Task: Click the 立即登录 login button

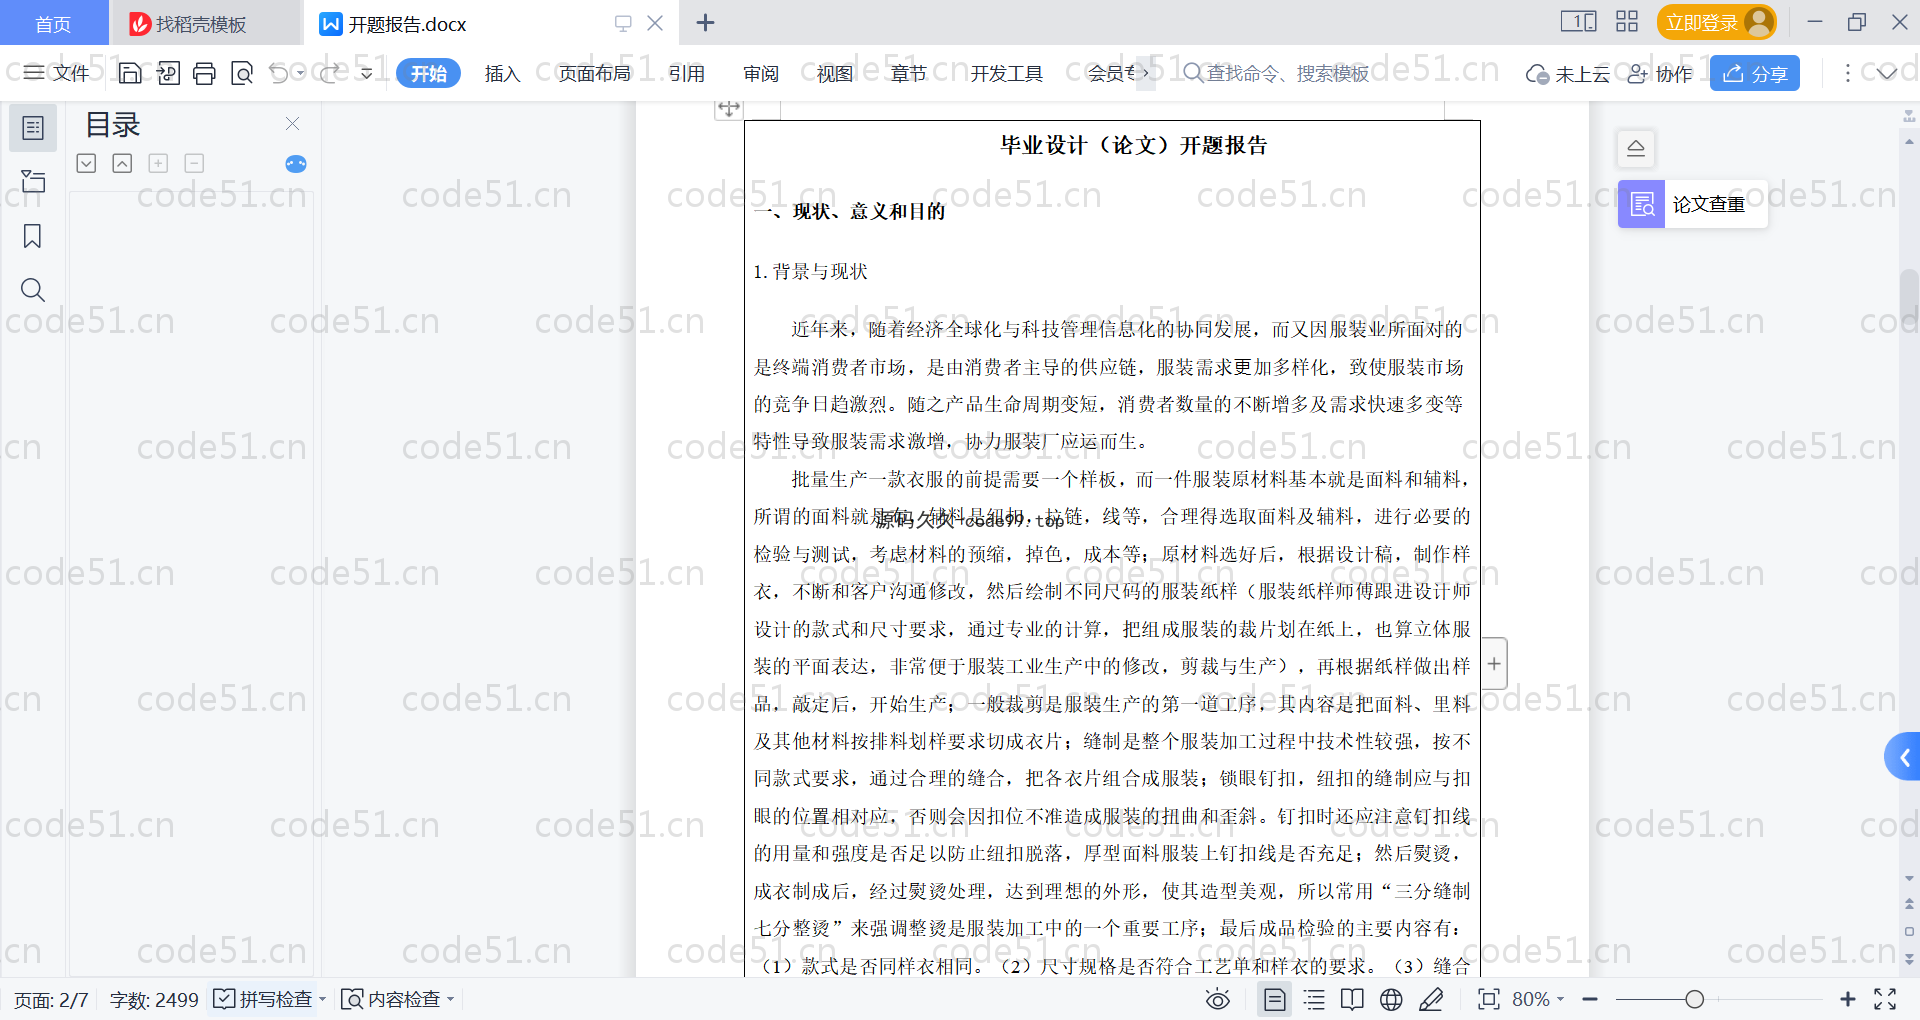Action: [1716, 22]
